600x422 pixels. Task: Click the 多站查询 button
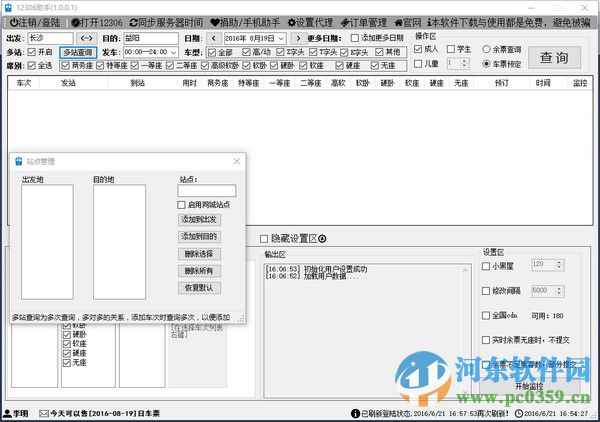(78, 52)
